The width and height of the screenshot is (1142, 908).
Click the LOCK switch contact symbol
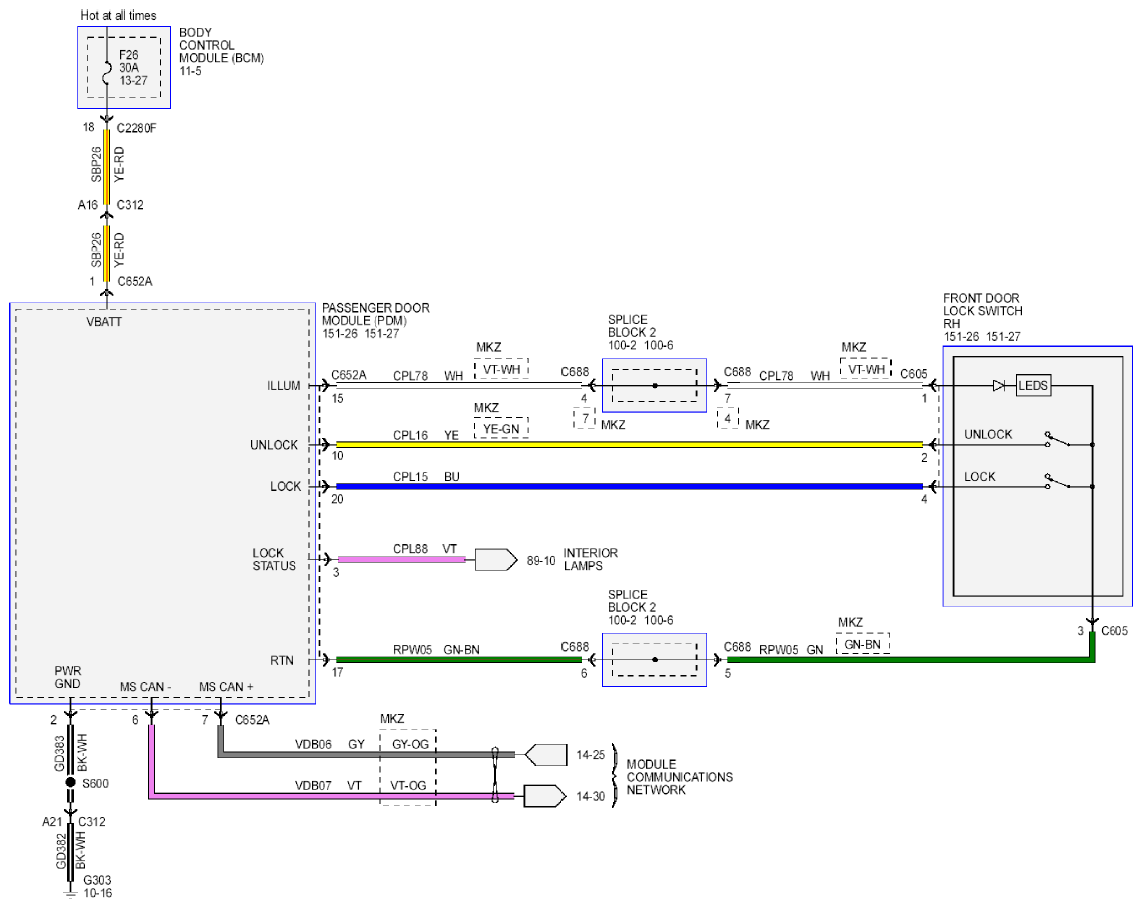[1058, 481]
